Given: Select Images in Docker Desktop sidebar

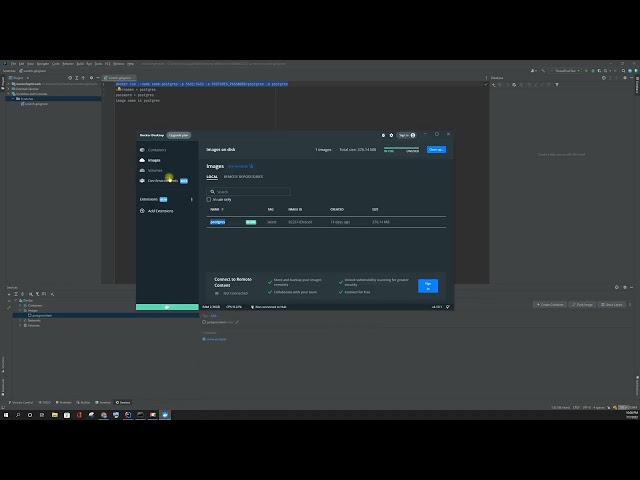Looking at the screenshot, I should point(154,160).
